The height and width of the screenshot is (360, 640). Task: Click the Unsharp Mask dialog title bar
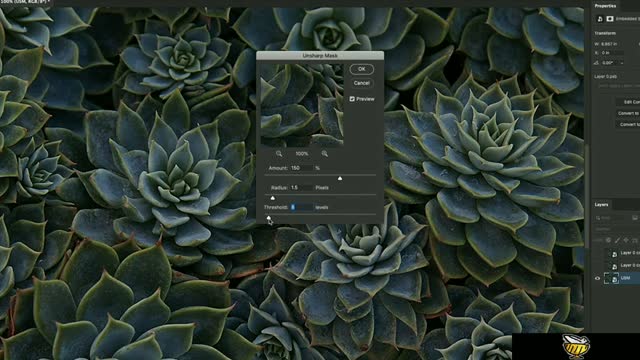pos(320,55)
